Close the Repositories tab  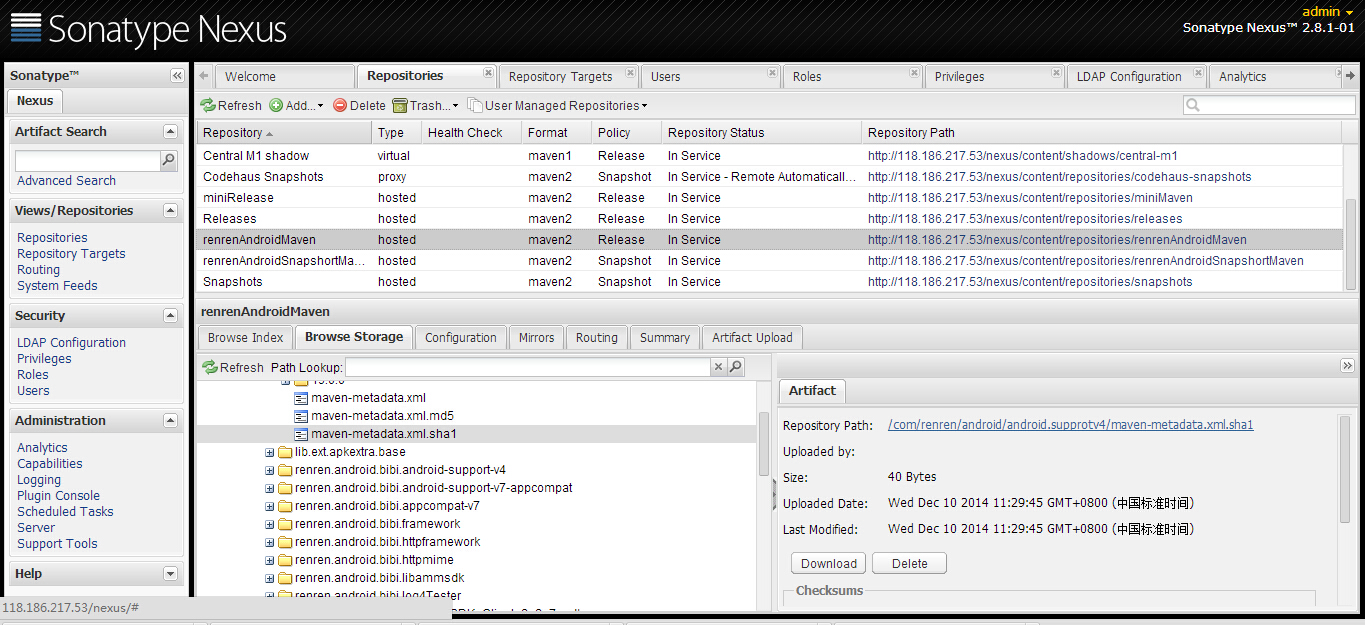(x=488, y=73)
